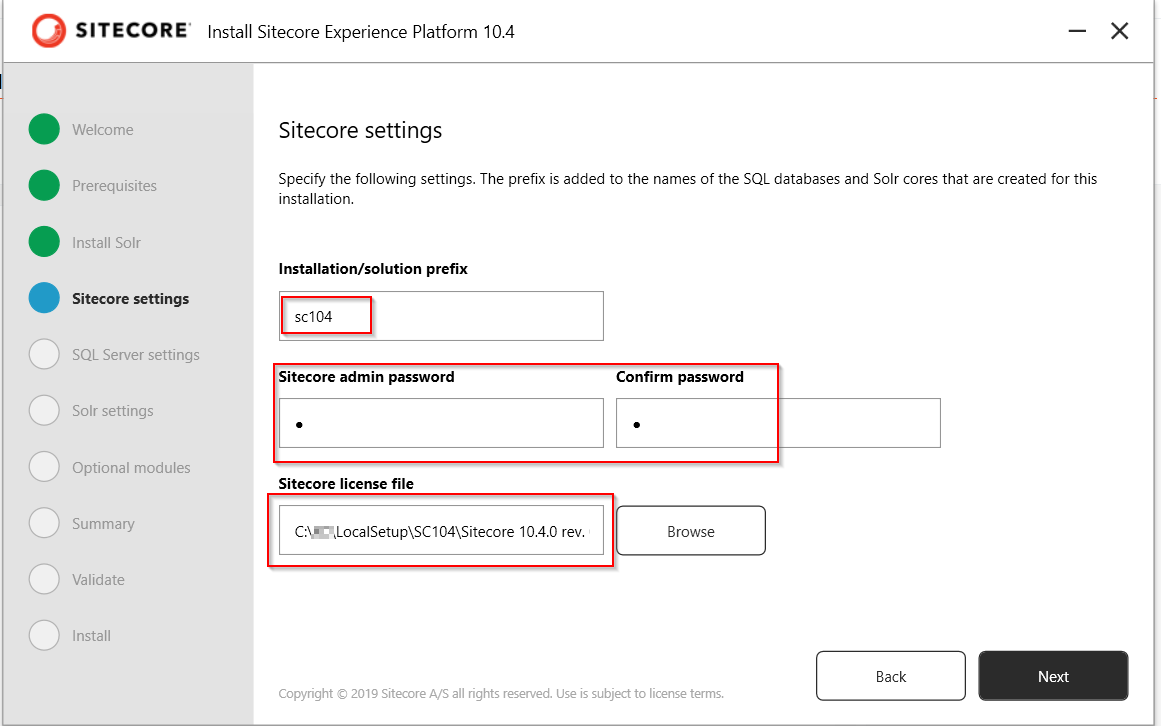Focus the Confirm password field

(778, 423)
